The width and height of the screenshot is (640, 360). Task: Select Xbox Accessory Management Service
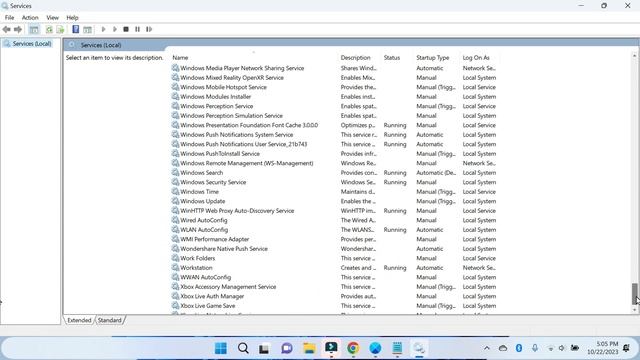coord(228,287)
